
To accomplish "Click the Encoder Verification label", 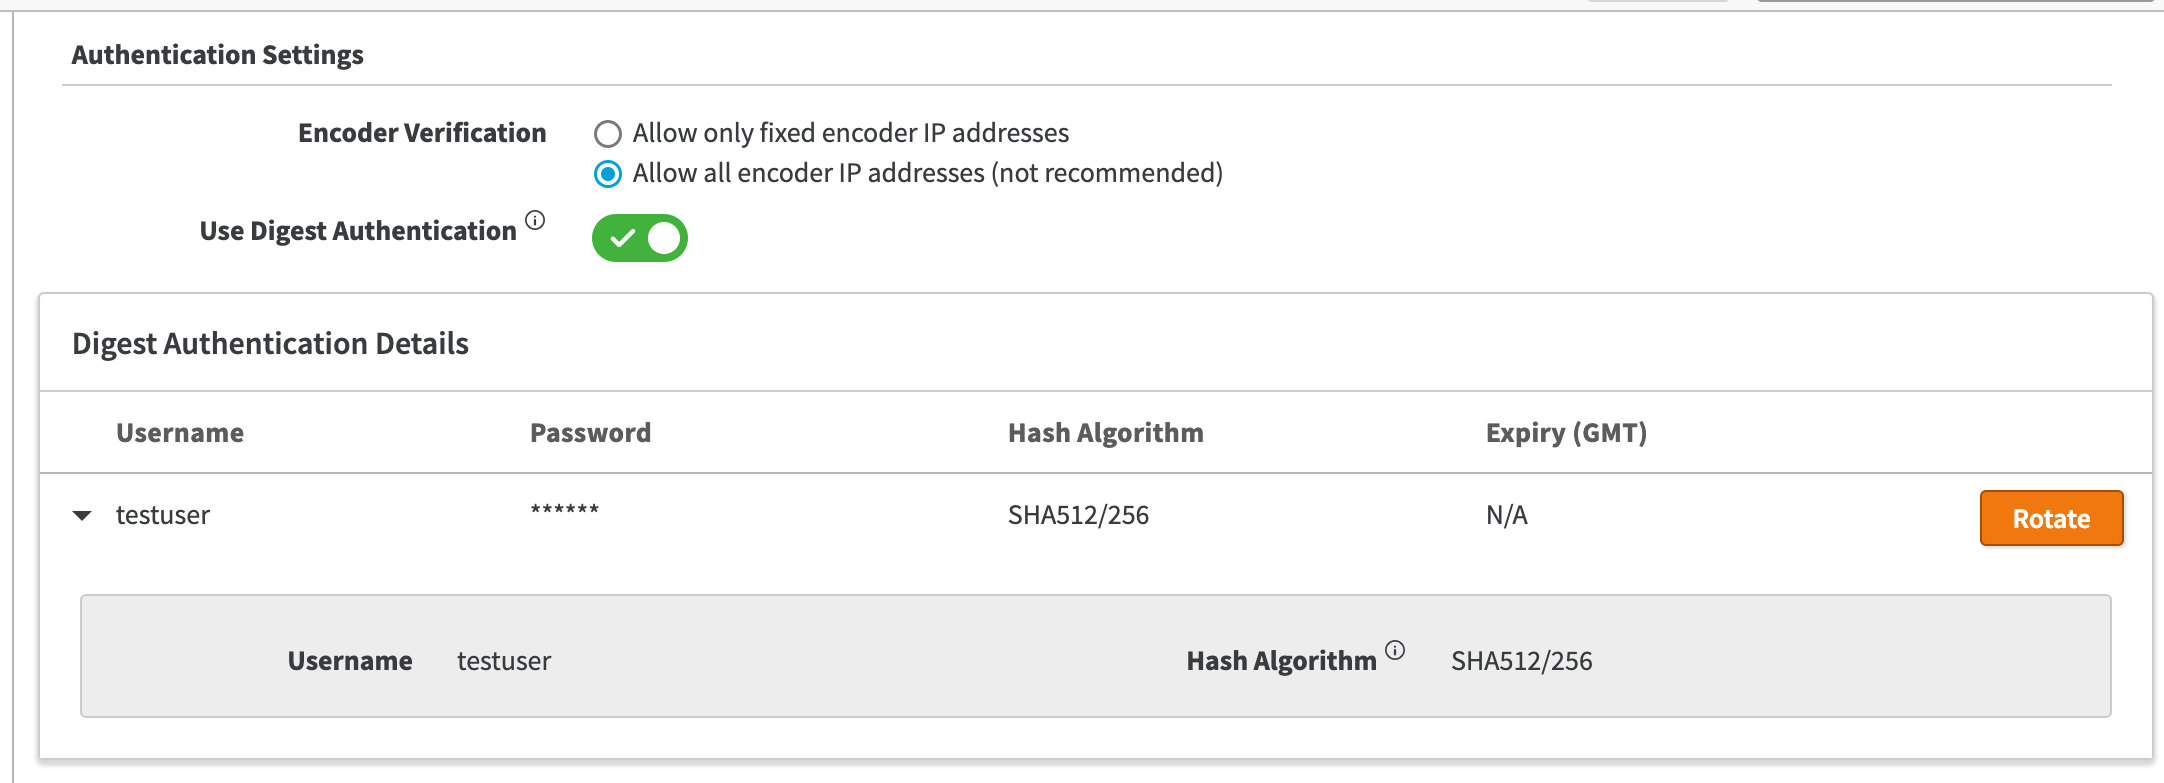I will point(422,134).
